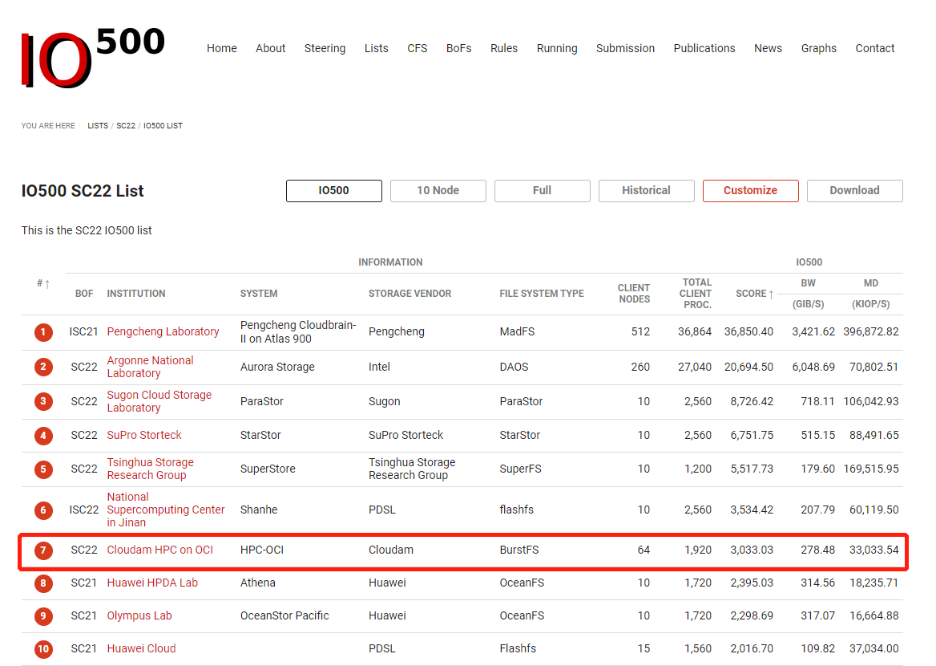This screenshot has width=936, height=666.
Task: Click rank 9 circle badge
Action: tap(43, 616)
